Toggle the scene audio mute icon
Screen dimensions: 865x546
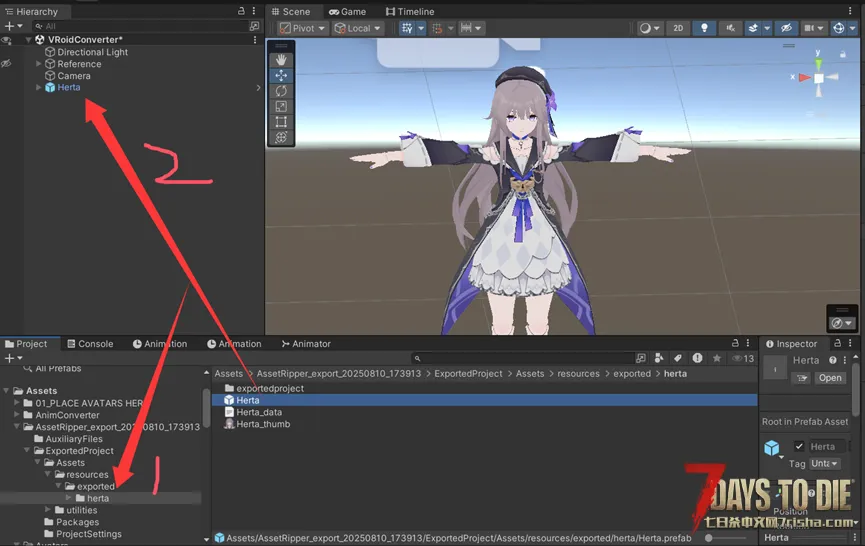(x=730, y=28)
